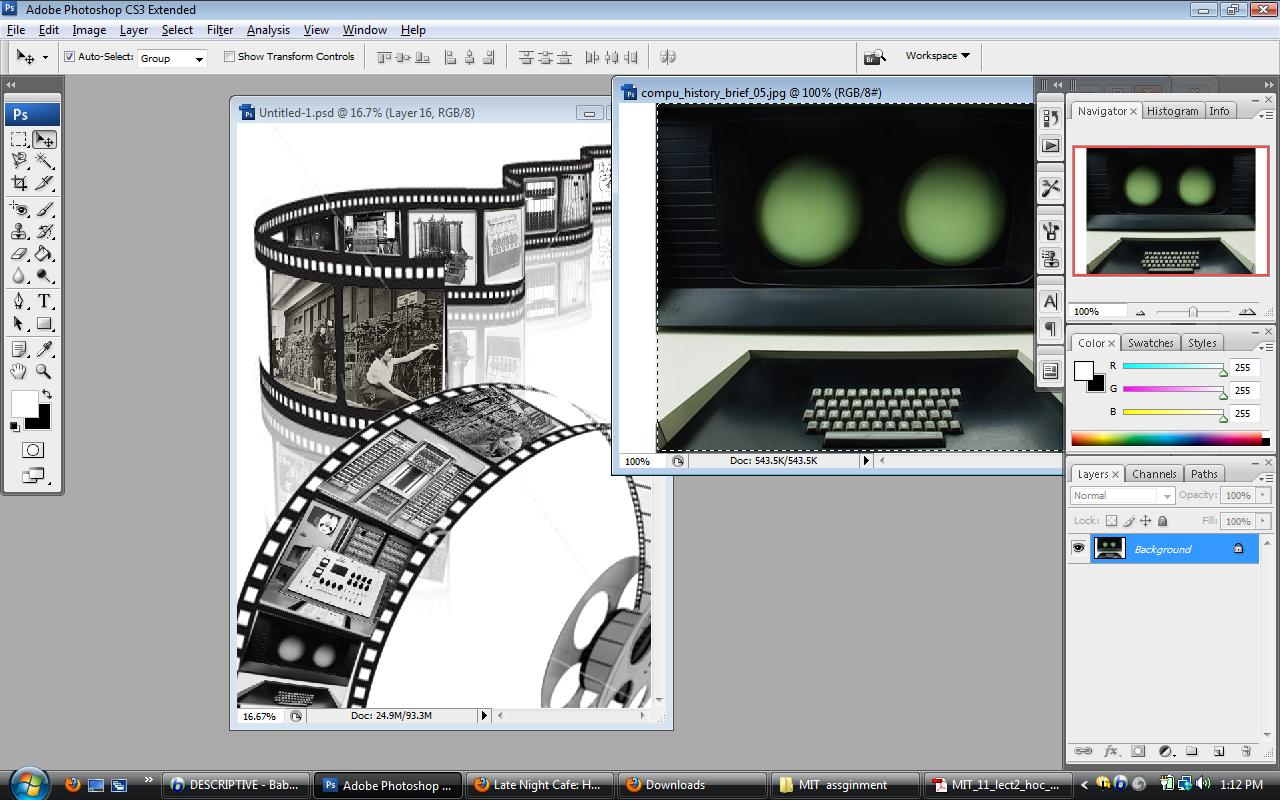Switch to the Channels tab

(1154, 474)
